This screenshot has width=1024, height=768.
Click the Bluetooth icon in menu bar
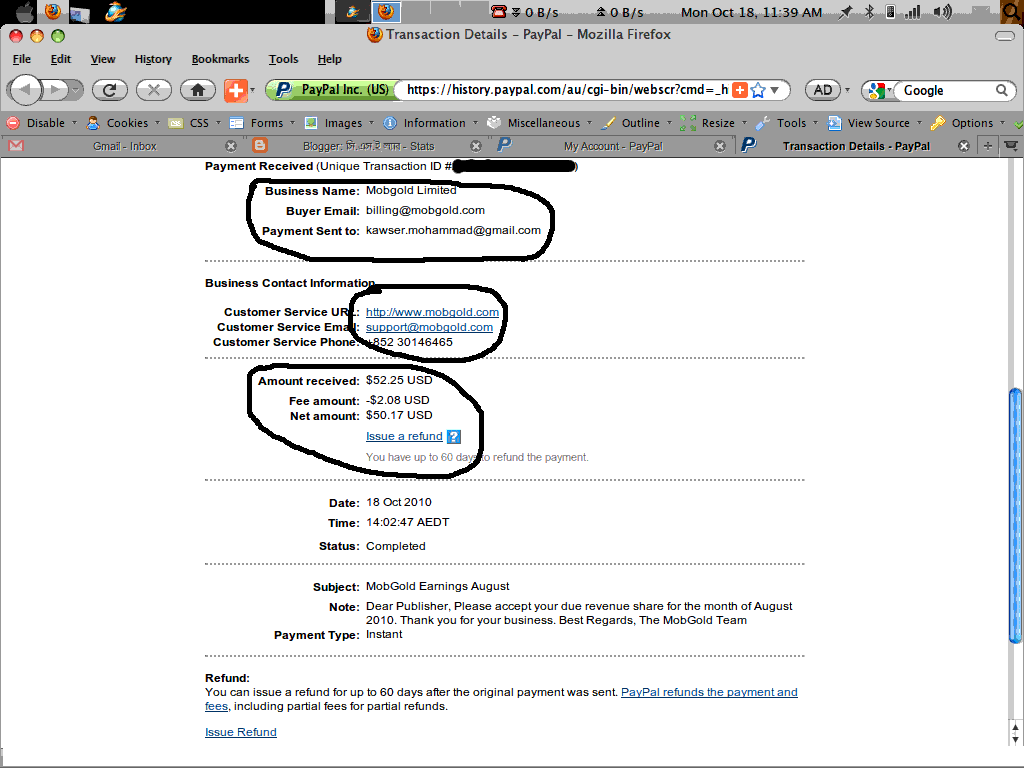(869, 12)
